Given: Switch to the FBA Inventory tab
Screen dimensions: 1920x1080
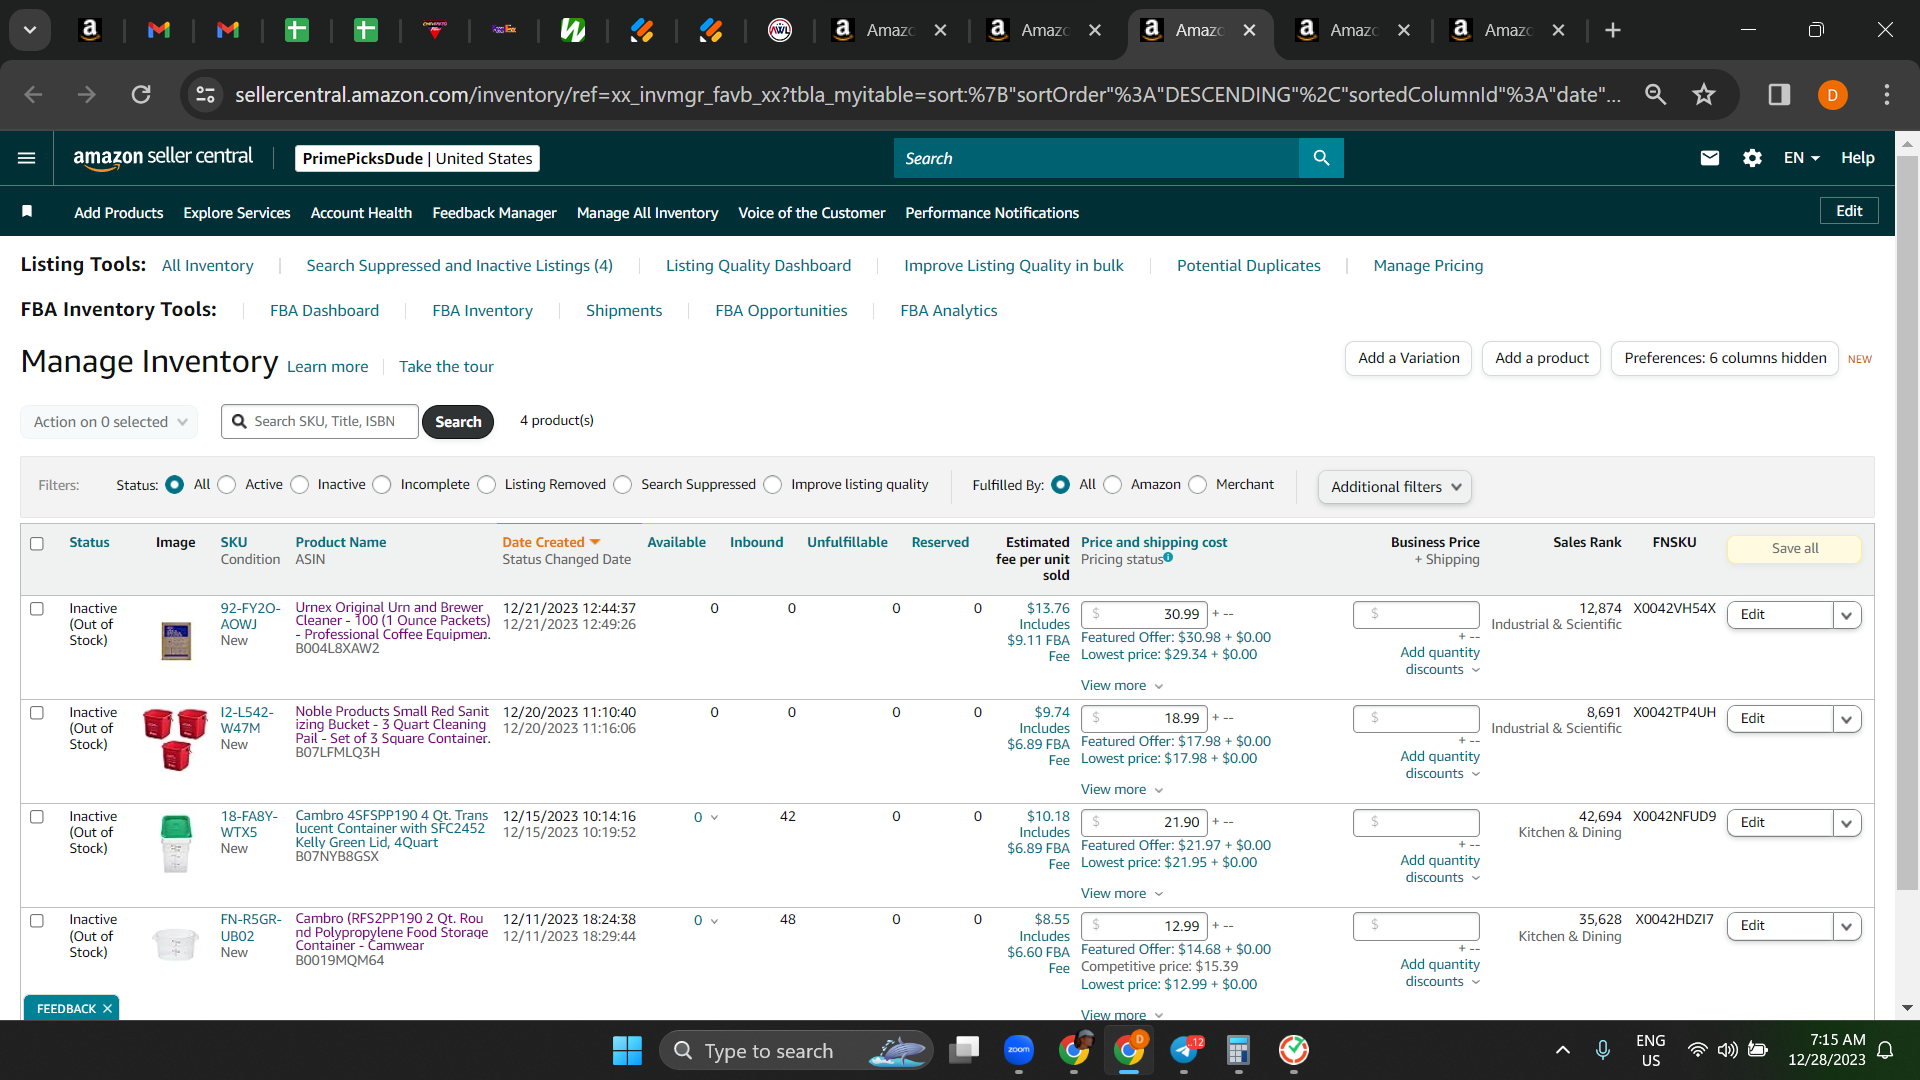Looking at the screenshot, I should click(x=482, y=311).
